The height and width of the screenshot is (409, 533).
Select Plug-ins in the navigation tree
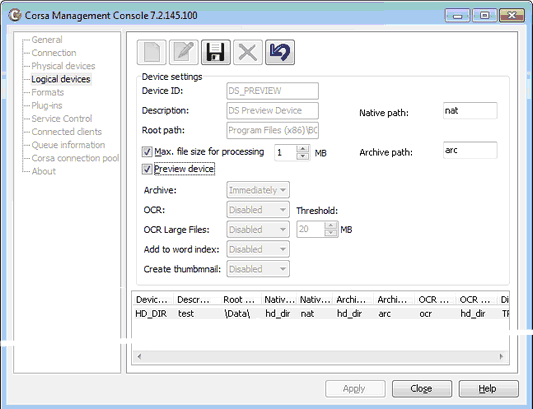(47, 106)
